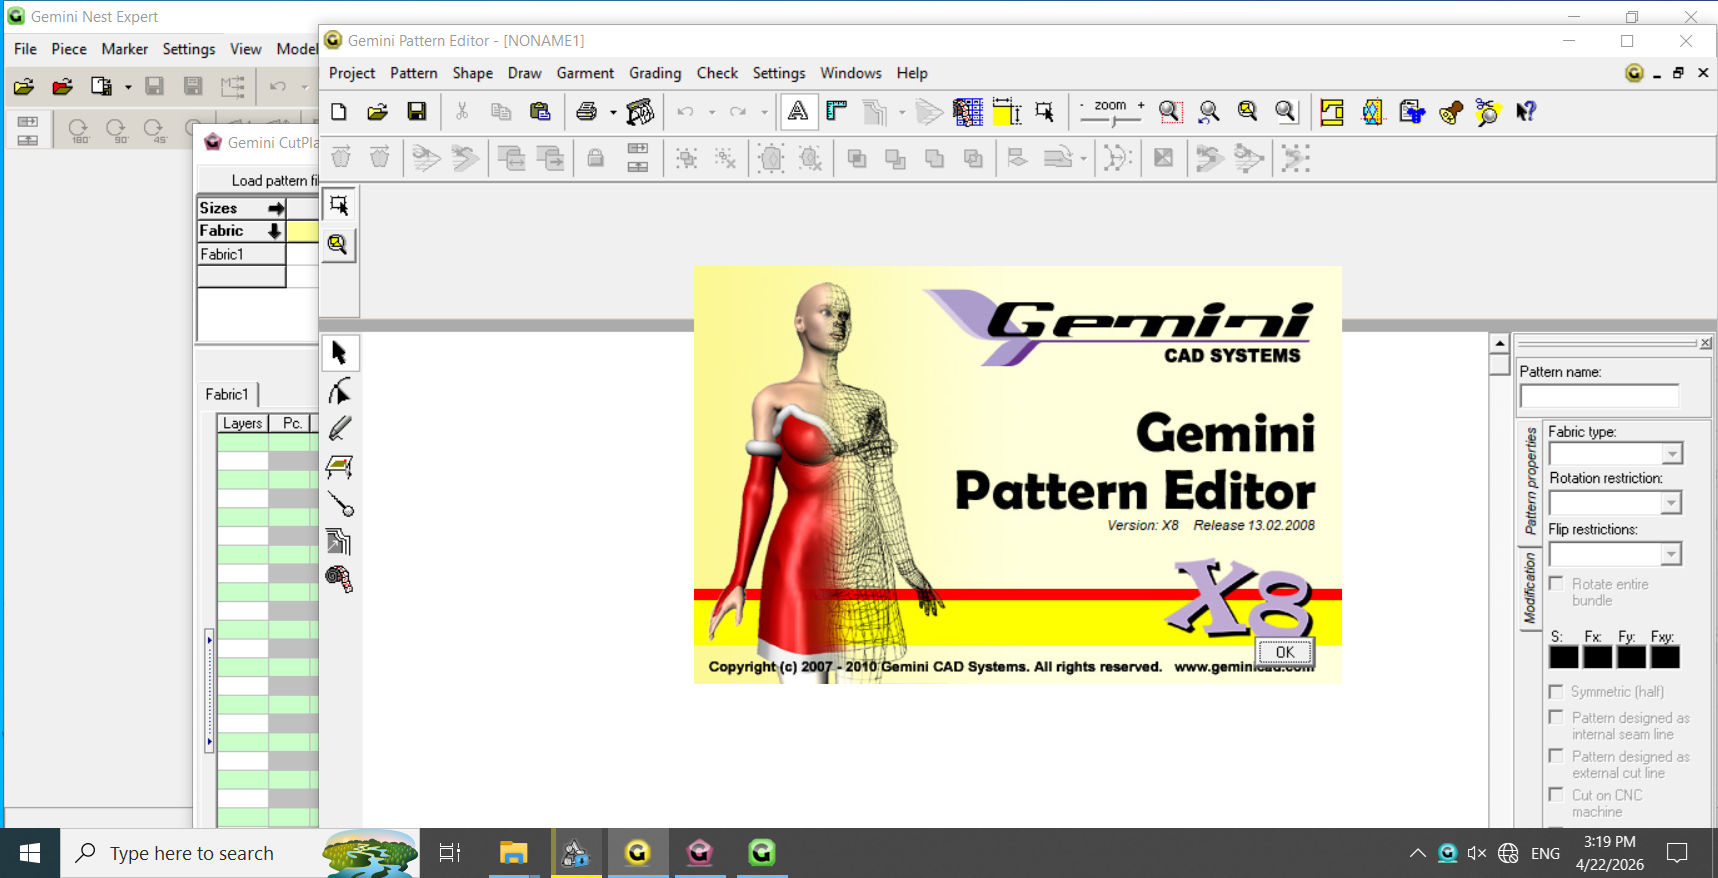Image resolution: width=1718 pixels, height=878 pixels.
Task: Open the Pattern menu
Action: [414, 73]
